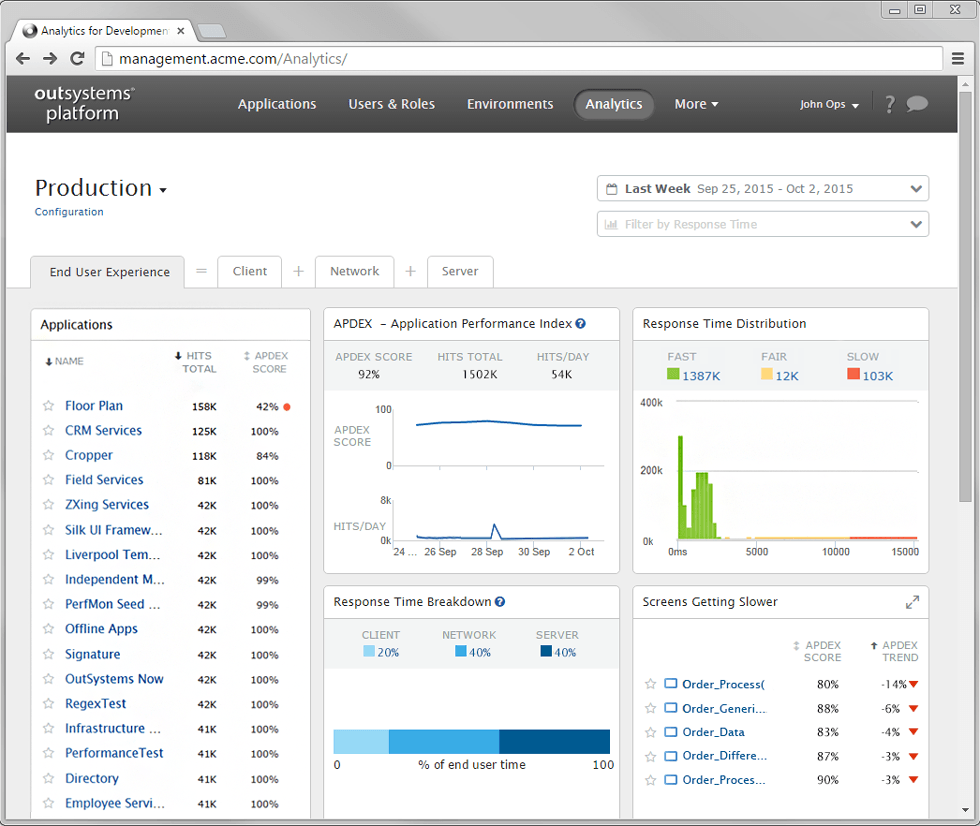The height and width of the screenshot is (826, 980).
Task: Open the Applications menu item
Action: point(277,104)
